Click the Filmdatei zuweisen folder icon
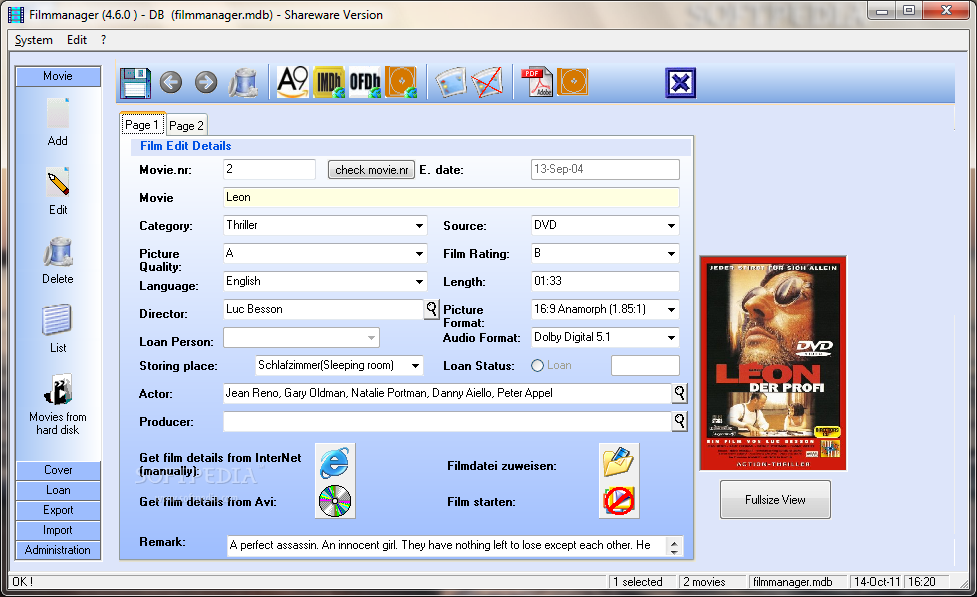Screen dimensions: 977x597 click(619, 462)
